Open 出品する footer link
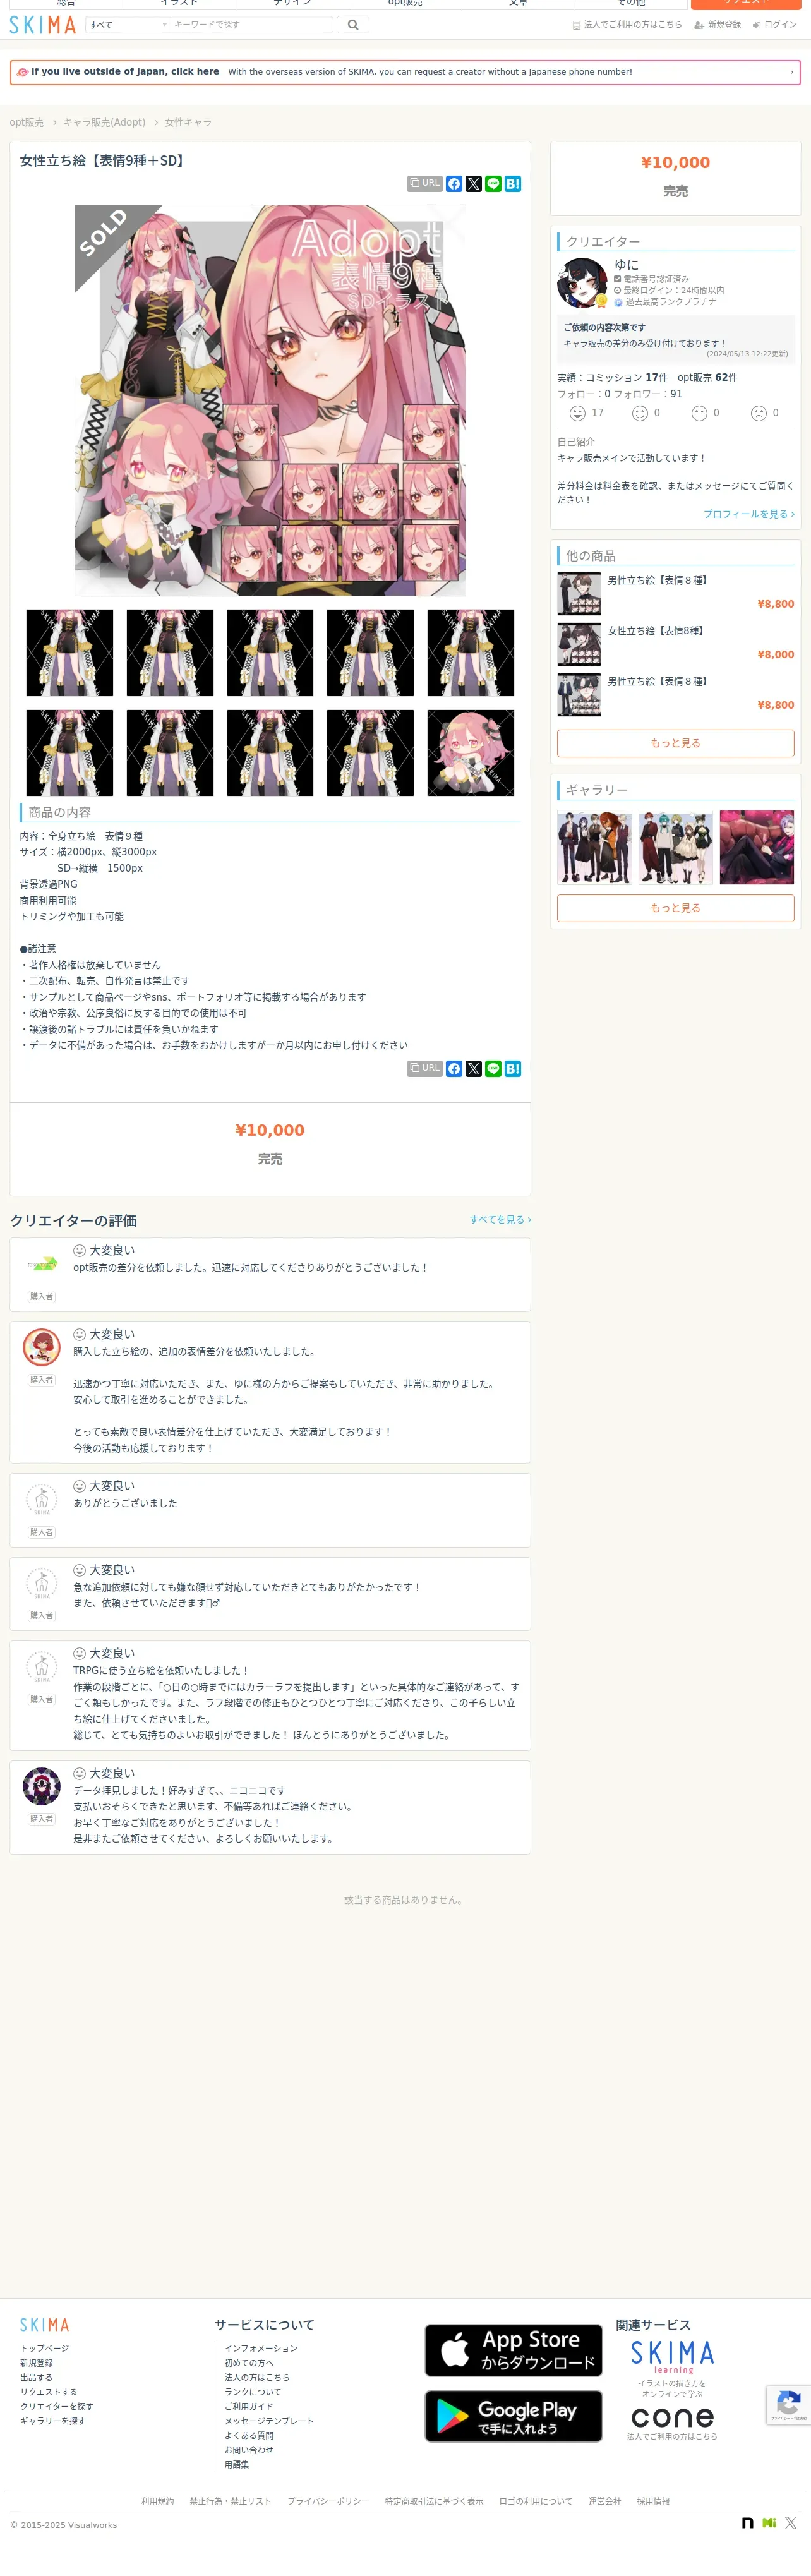The image size is (811, 2576). point(37,2377)
